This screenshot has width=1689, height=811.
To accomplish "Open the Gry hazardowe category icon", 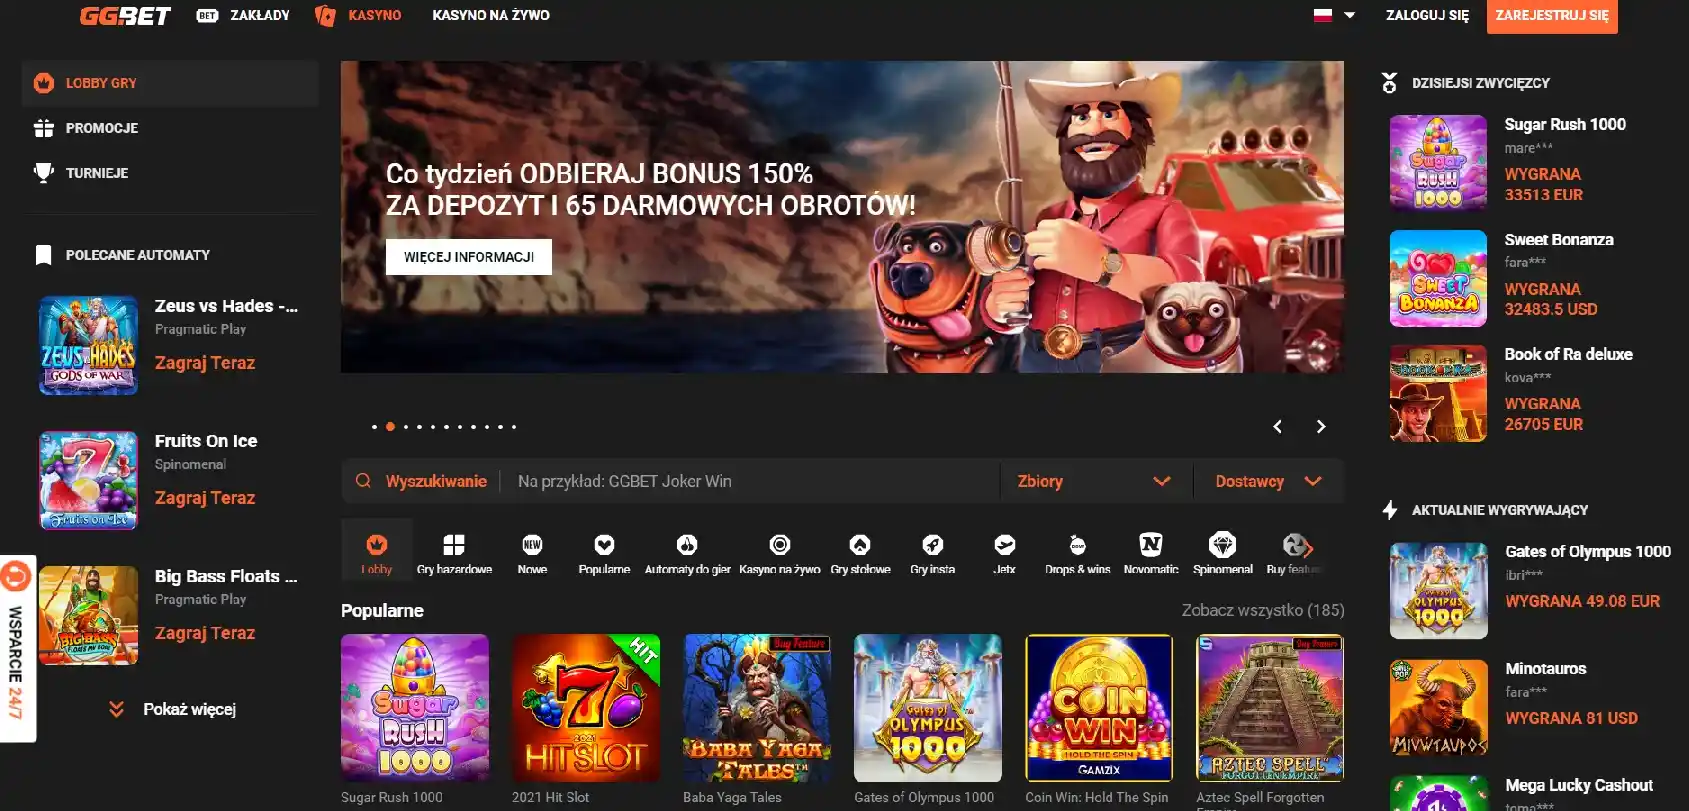I will tap(454, 545).
